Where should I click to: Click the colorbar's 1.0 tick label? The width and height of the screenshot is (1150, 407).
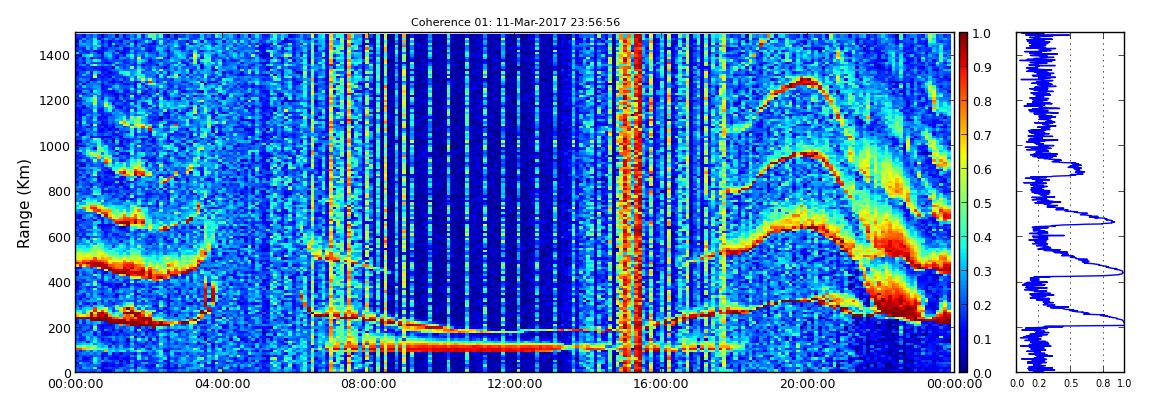tap(981, 34)
